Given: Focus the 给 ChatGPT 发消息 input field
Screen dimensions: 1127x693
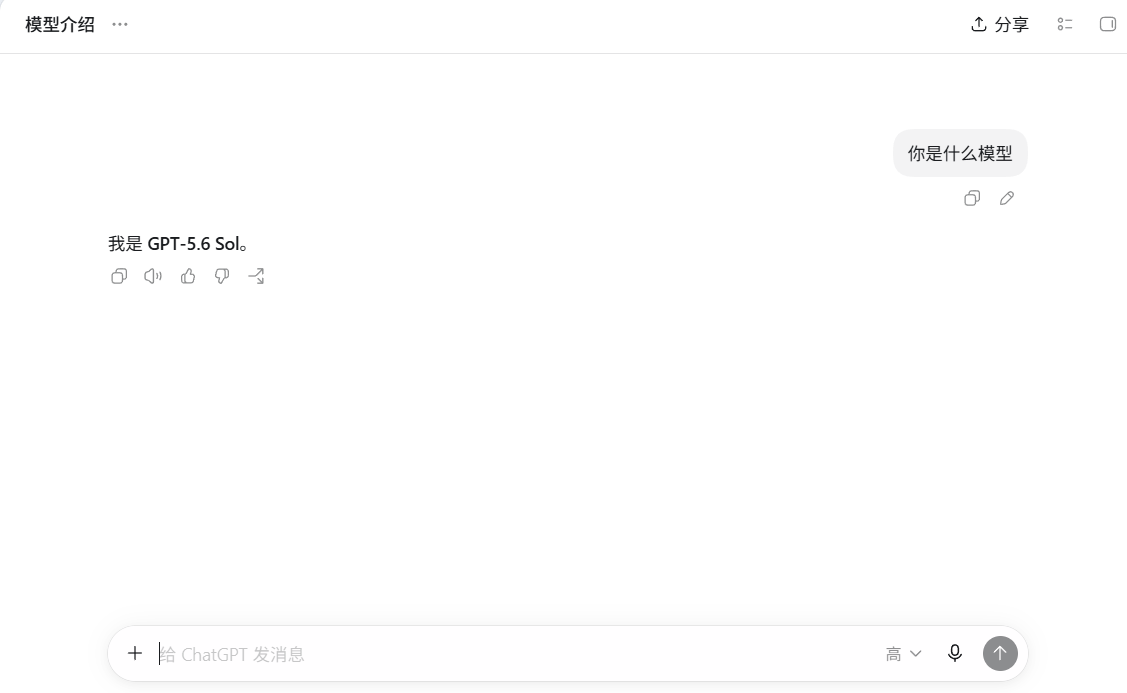Looking at the screenshot, I should [x=514, y=654].
